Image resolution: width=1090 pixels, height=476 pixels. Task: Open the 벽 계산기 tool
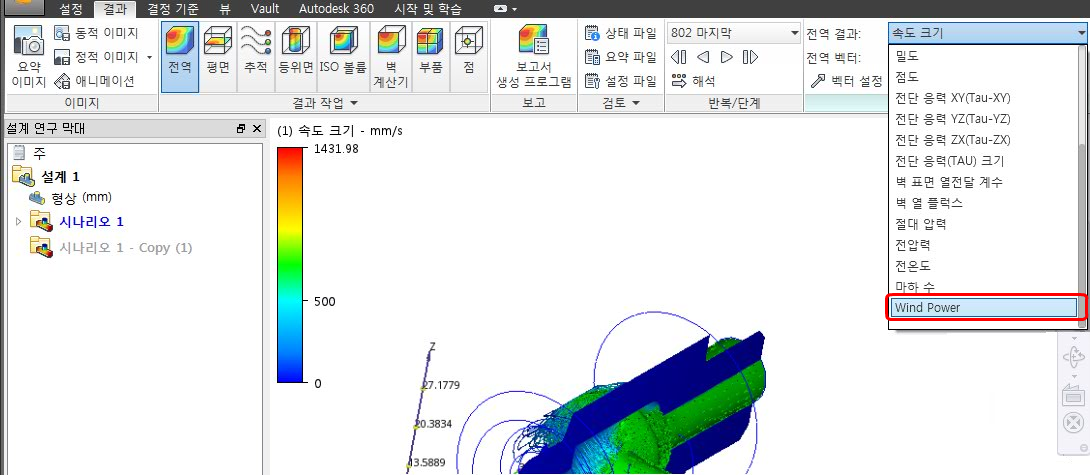(390, 56)
